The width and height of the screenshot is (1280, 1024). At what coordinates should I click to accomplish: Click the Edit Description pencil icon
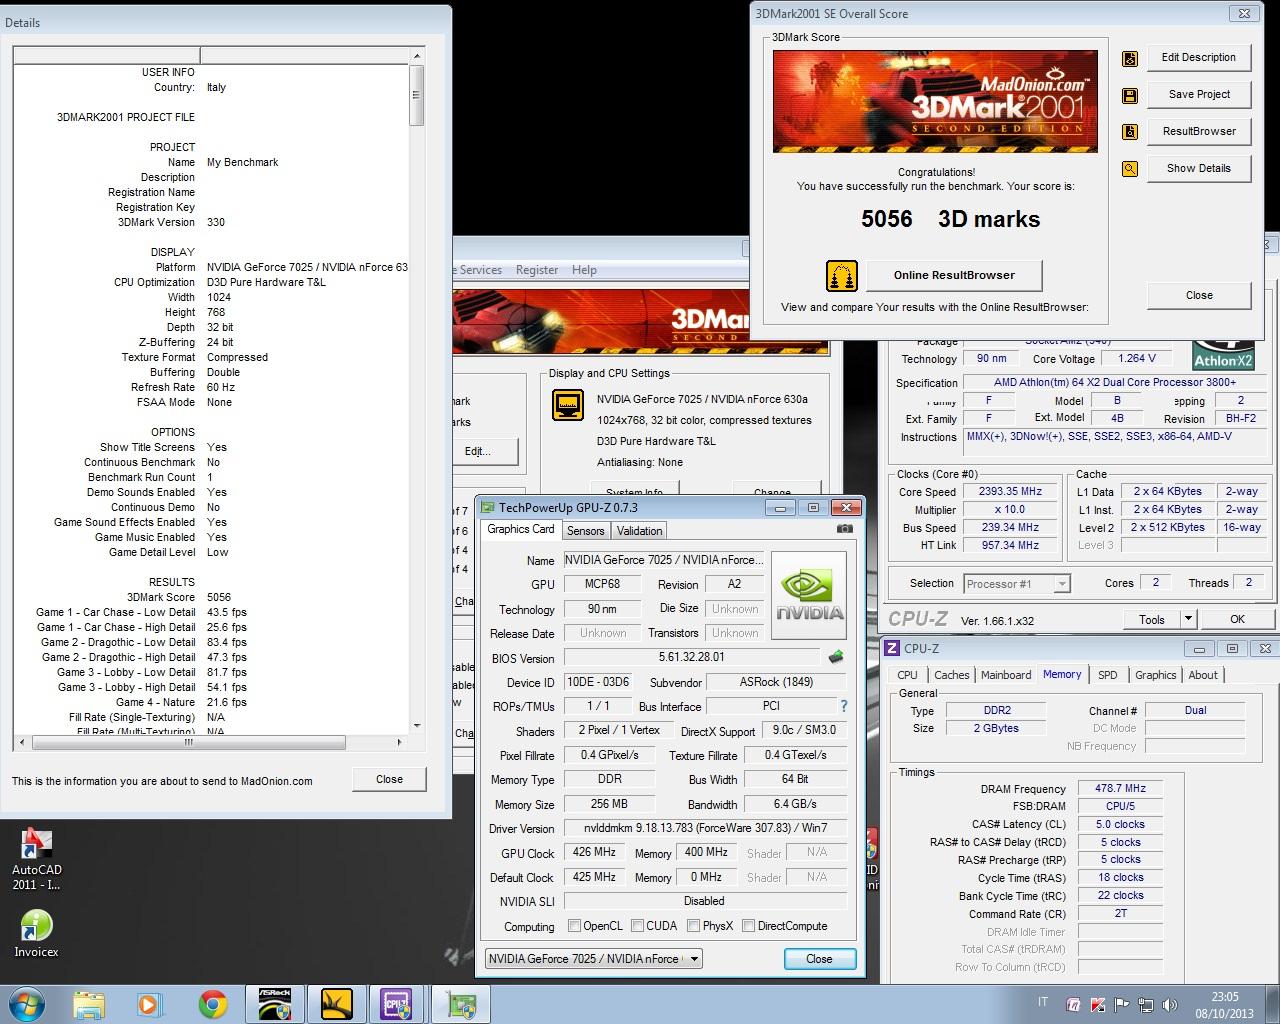click(x=1129, y=58)
